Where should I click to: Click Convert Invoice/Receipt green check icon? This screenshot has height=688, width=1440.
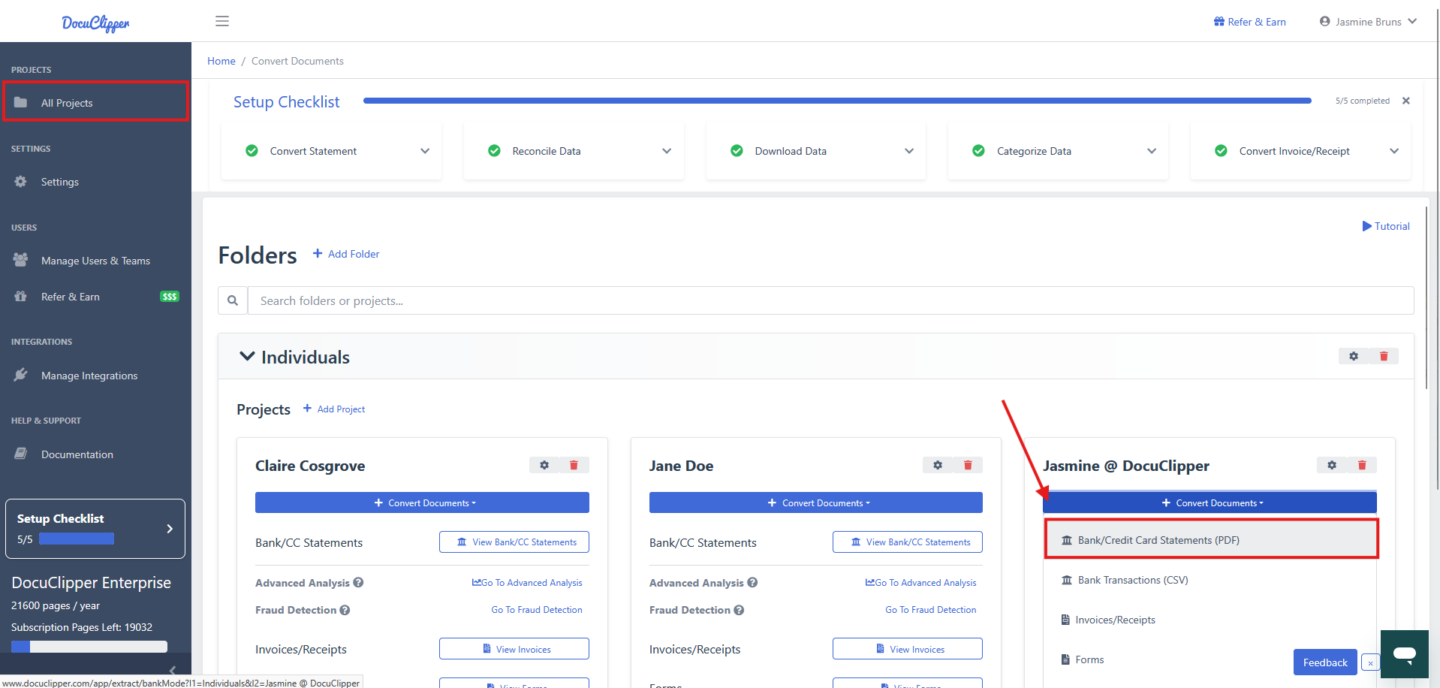pyautogui.click(x=1221, y=151)
